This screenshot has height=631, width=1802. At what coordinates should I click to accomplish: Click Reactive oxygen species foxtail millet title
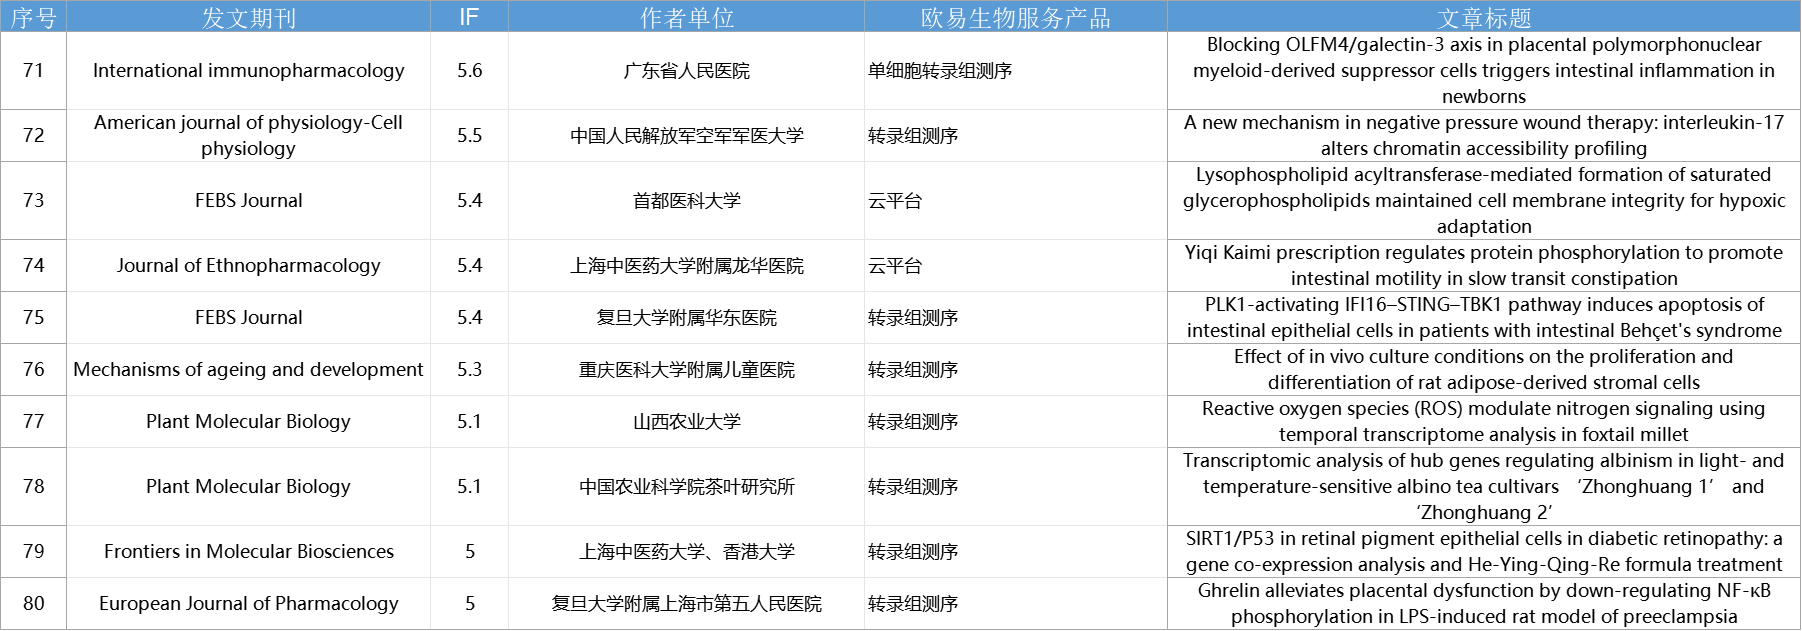point(1484,422)
